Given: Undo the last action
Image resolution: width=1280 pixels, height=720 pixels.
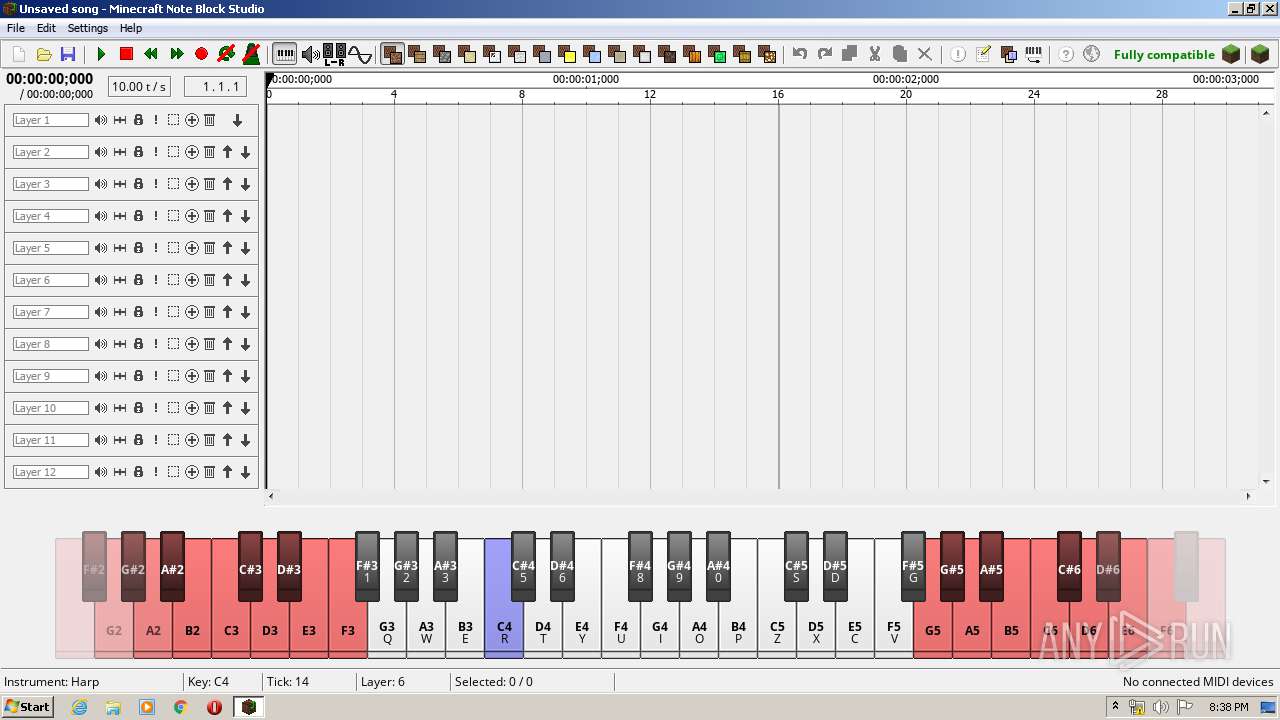Looking at the screenshot, I should 800,54.
